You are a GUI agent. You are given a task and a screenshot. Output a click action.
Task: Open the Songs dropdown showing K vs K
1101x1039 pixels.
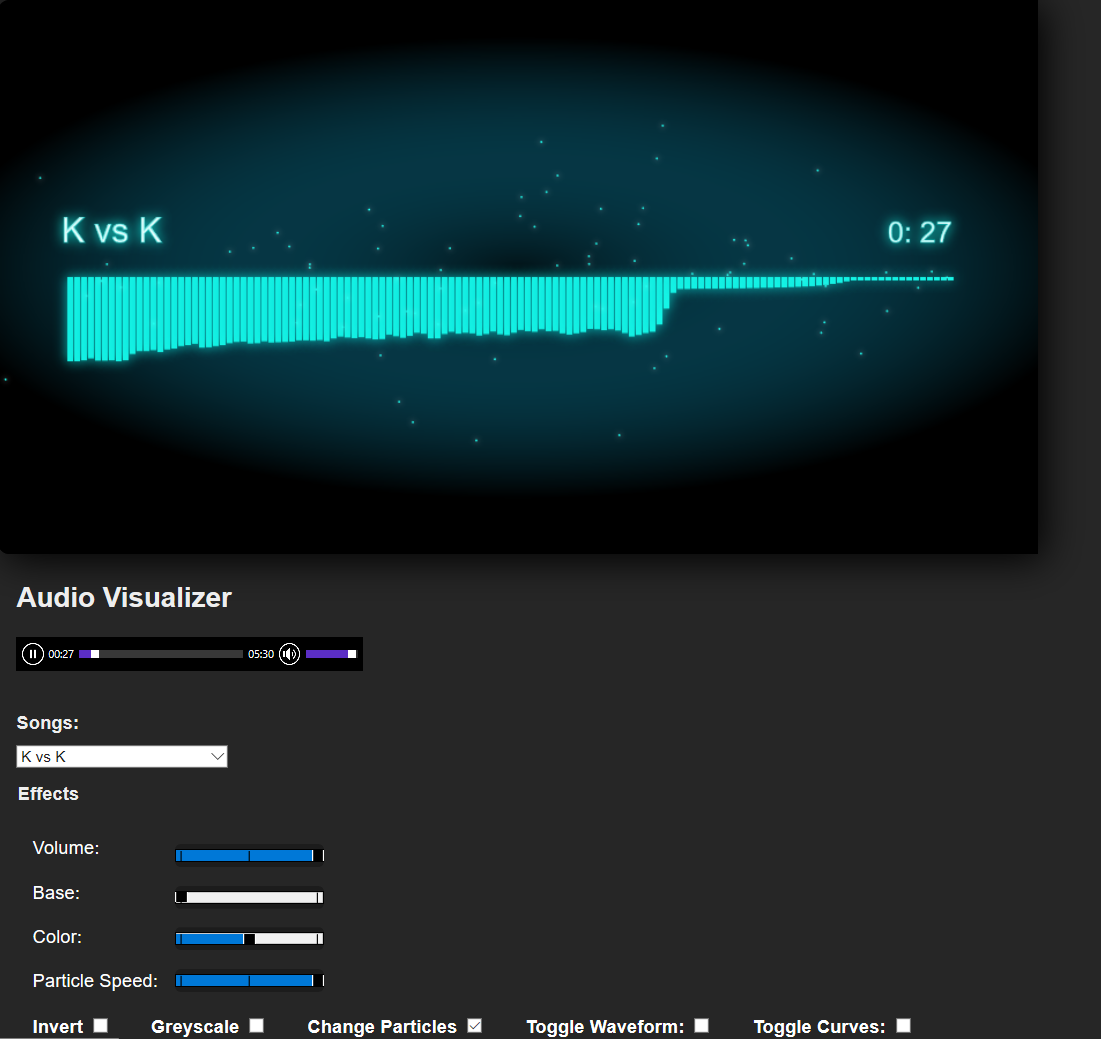point(122,757)
